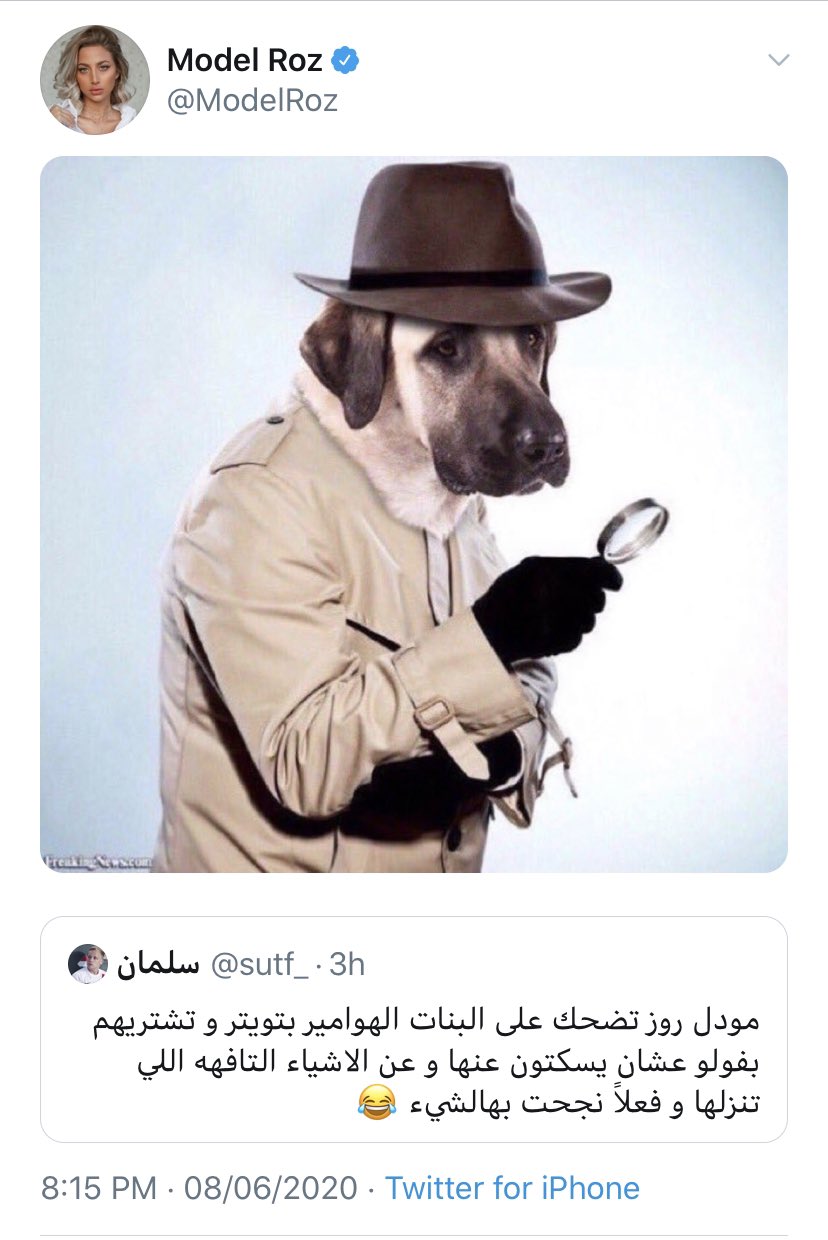Viewport: 828px width, 1240px height.
Task: Expand the tweet options chevron
Action: pyautogui.click(x=778, y=60)
